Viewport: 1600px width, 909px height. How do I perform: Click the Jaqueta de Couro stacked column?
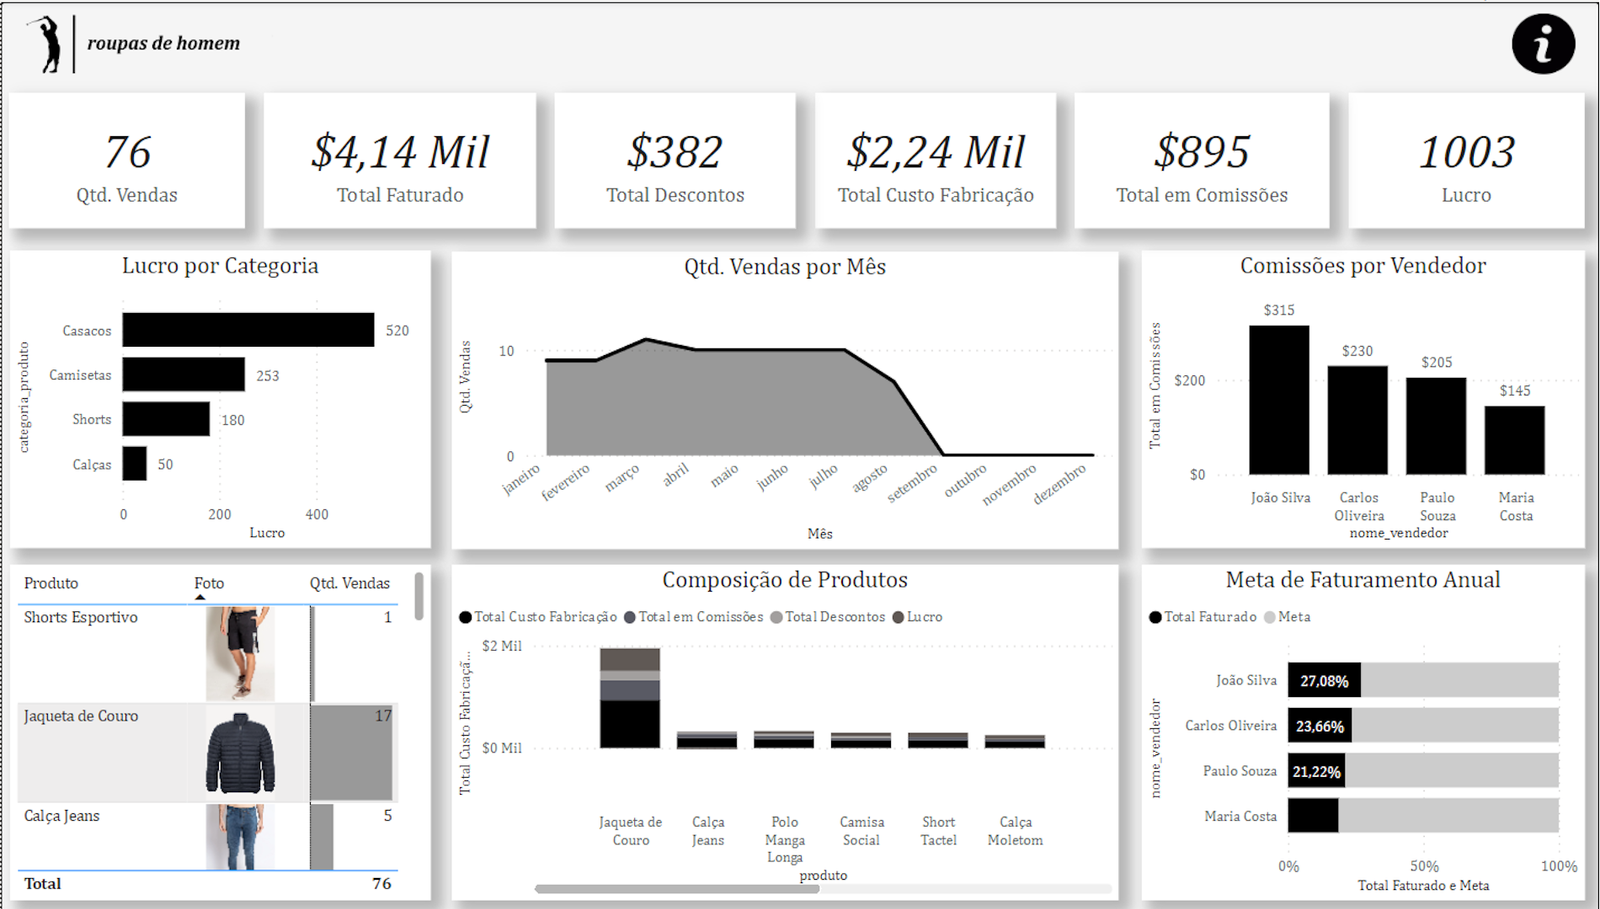coord(630,698)
